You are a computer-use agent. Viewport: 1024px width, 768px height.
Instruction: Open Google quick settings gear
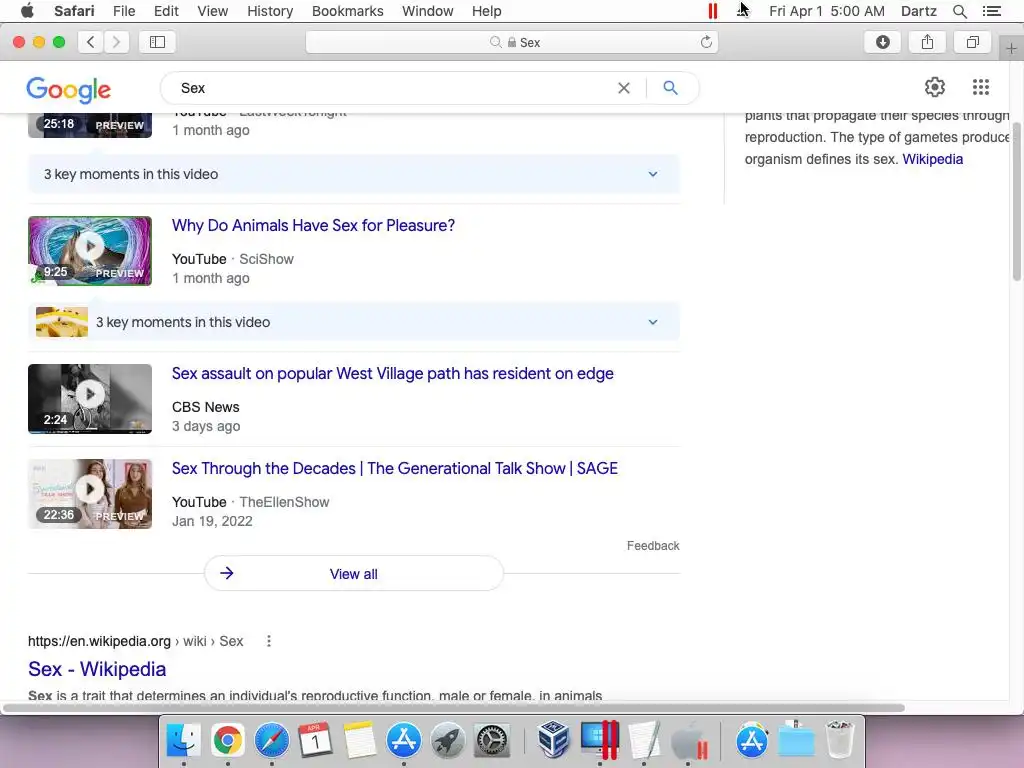click(x=935, y=87)
